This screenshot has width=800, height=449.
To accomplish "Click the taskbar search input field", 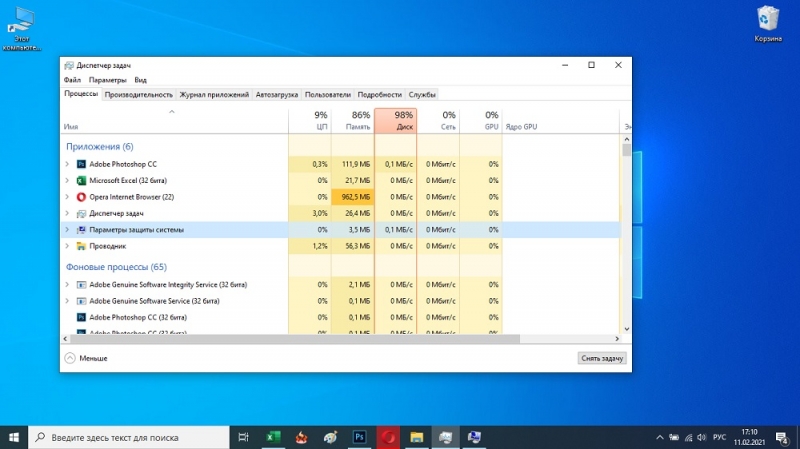I will pos(129,437).
